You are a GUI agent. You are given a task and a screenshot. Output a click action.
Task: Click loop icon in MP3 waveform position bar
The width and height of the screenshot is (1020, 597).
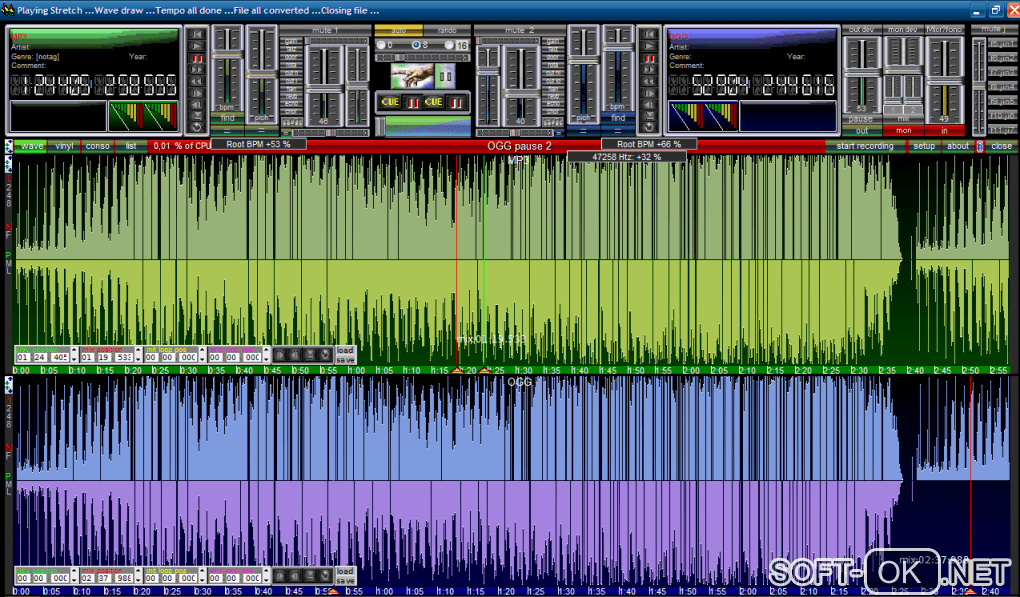point(325,355)
